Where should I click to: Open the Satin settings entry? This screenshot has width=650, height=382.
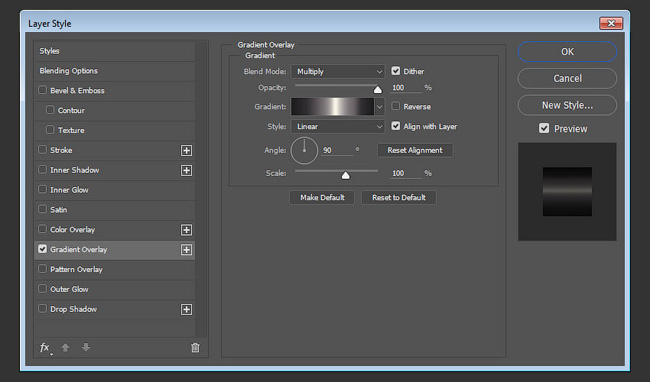(58, 210)
